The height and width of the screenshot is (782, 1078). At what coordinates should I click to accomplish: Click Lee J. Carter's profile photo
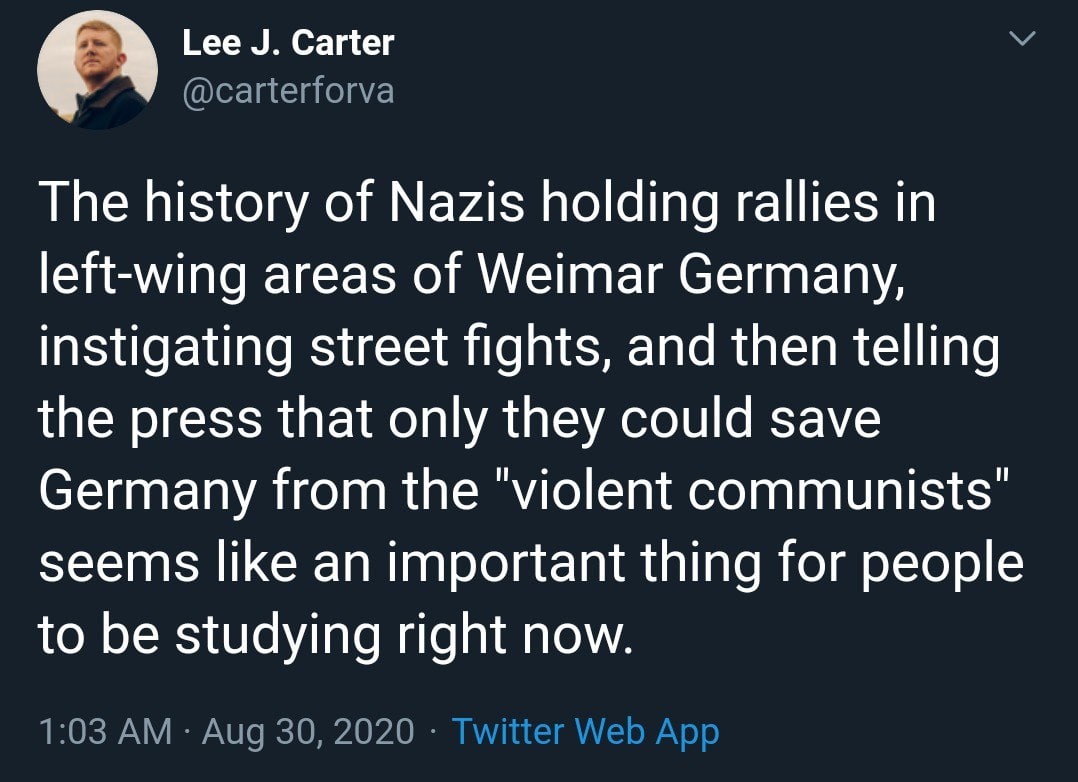tap(97, 70)
